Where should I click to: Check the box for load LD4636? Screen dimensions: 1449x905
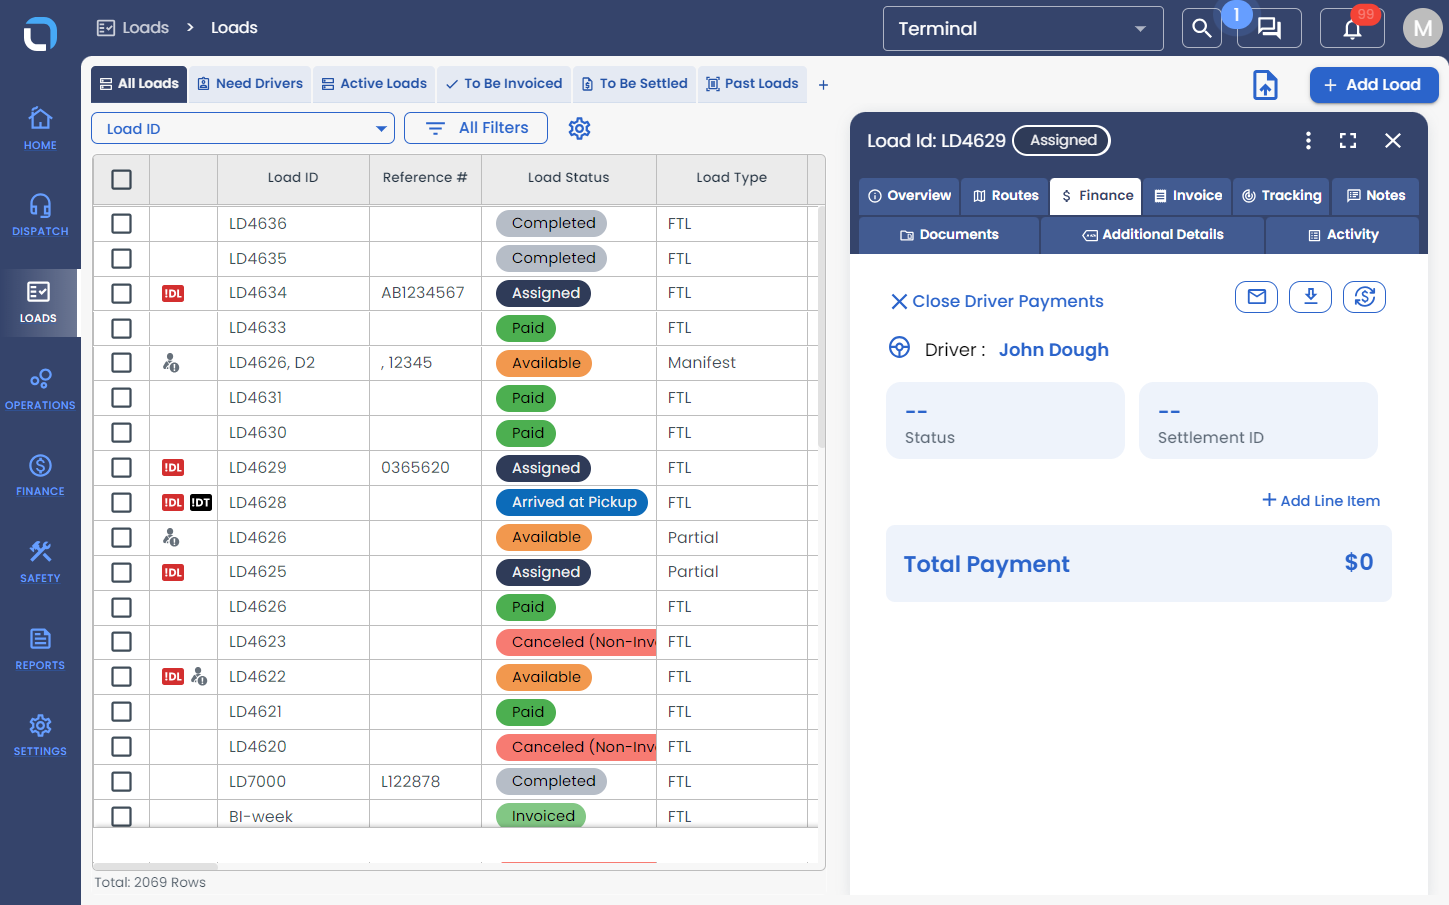pyautogui.click(x=121, y=223)
